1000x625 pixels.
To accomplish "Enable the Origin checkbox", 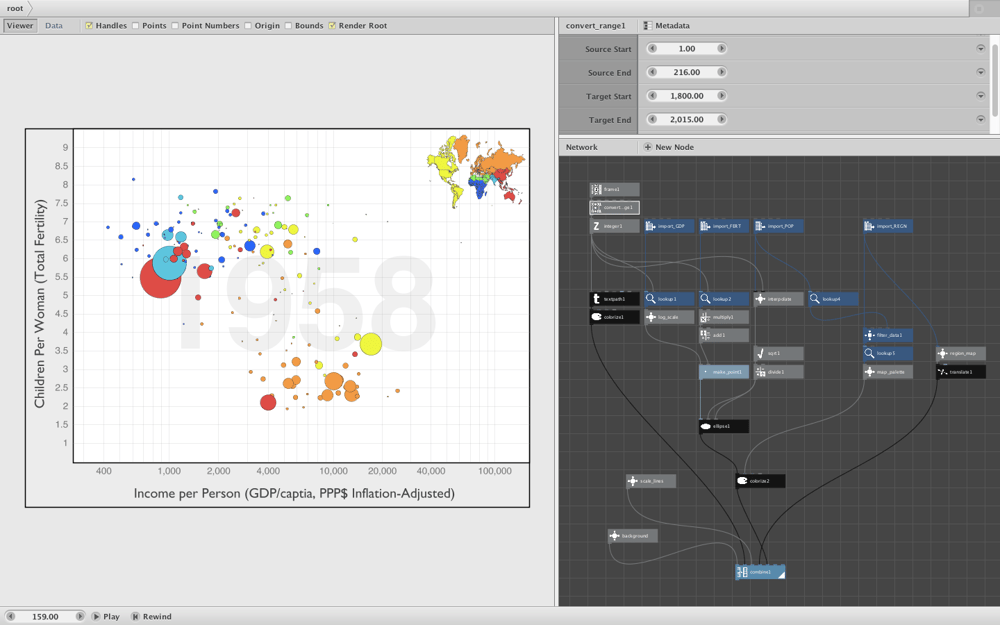I will 248,26.
